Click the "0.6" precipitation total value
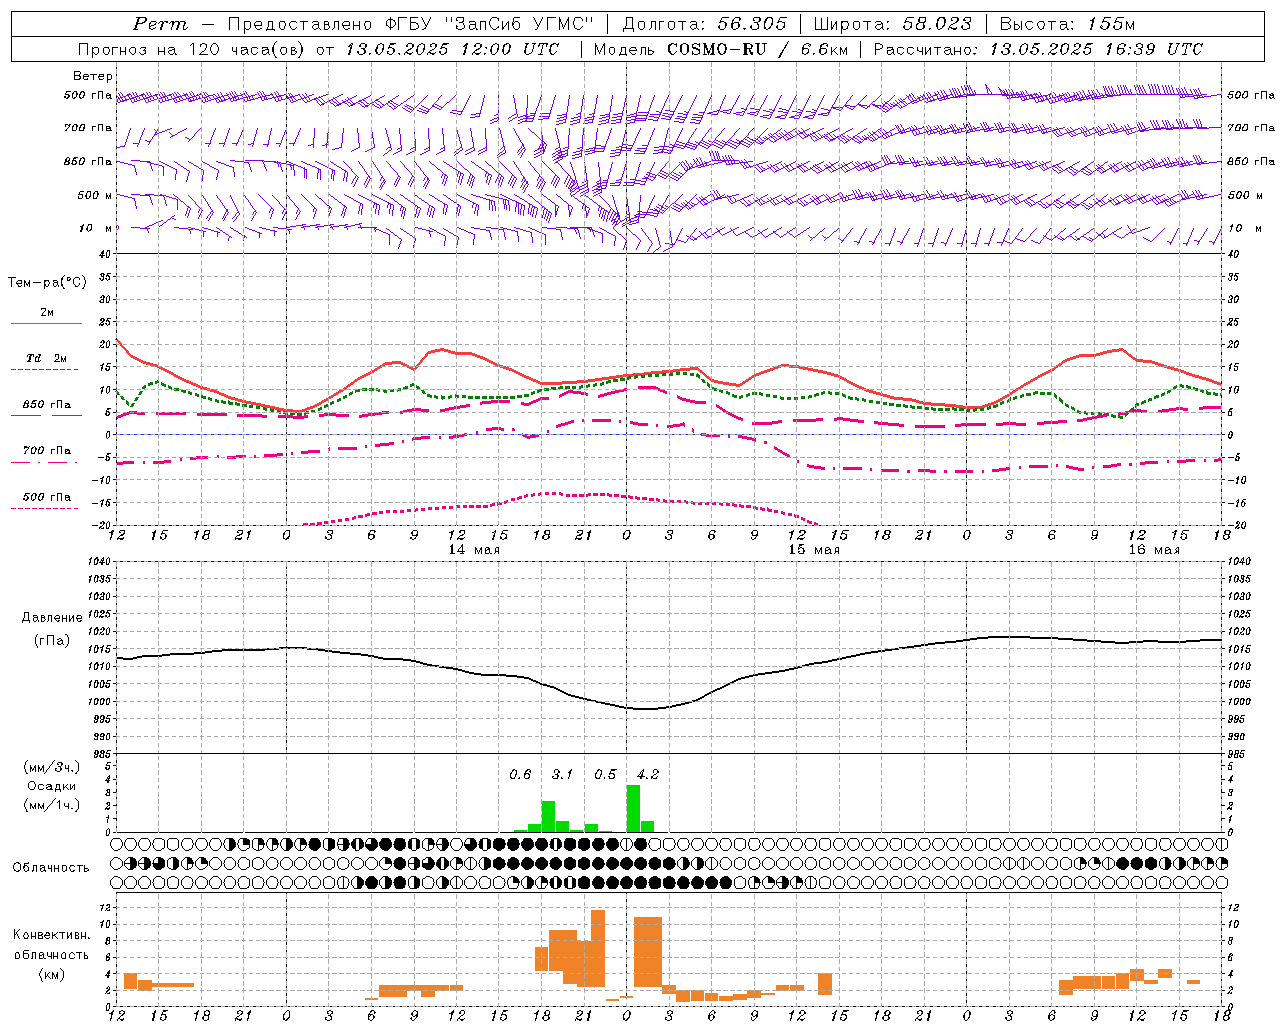1280x1024 pixels. (520, 775)
